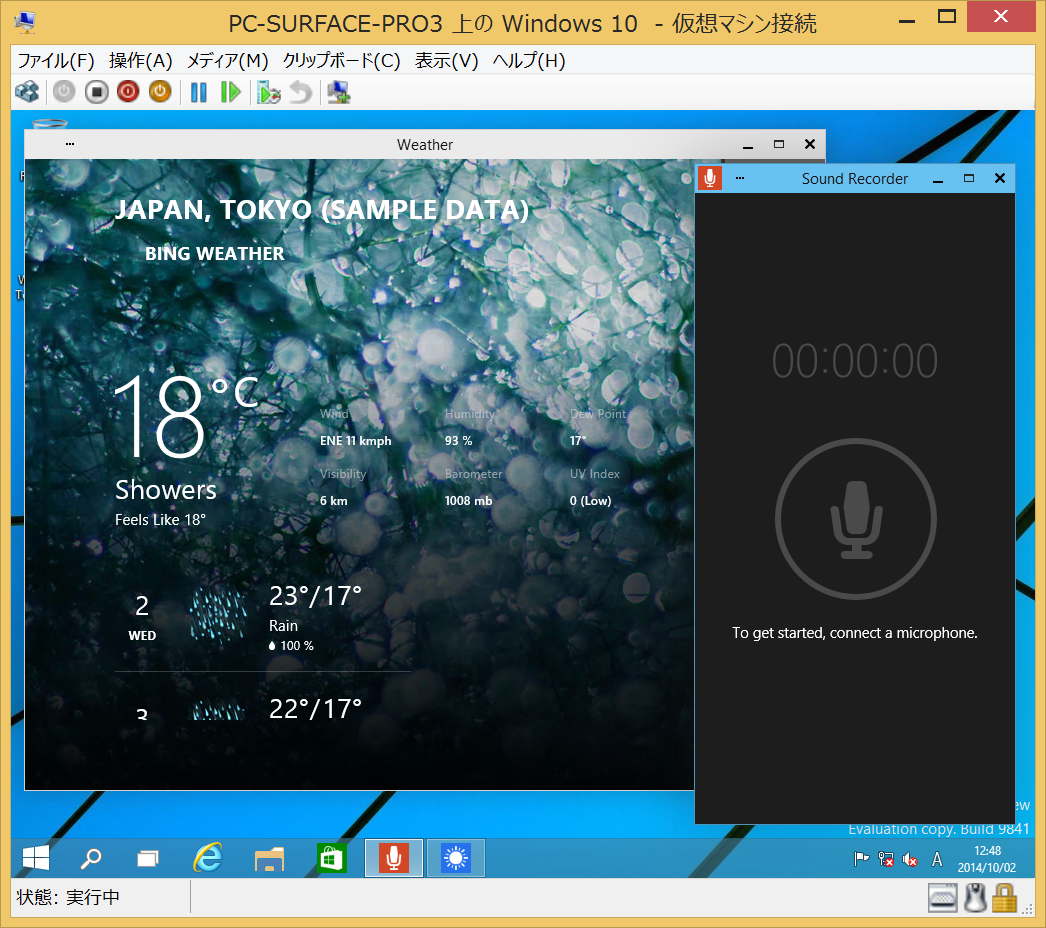Image resolution: width=1046 pixels, height=928 pixels.
Task: Click the Feels Like 18° text
Action: [x=160, y=520]
